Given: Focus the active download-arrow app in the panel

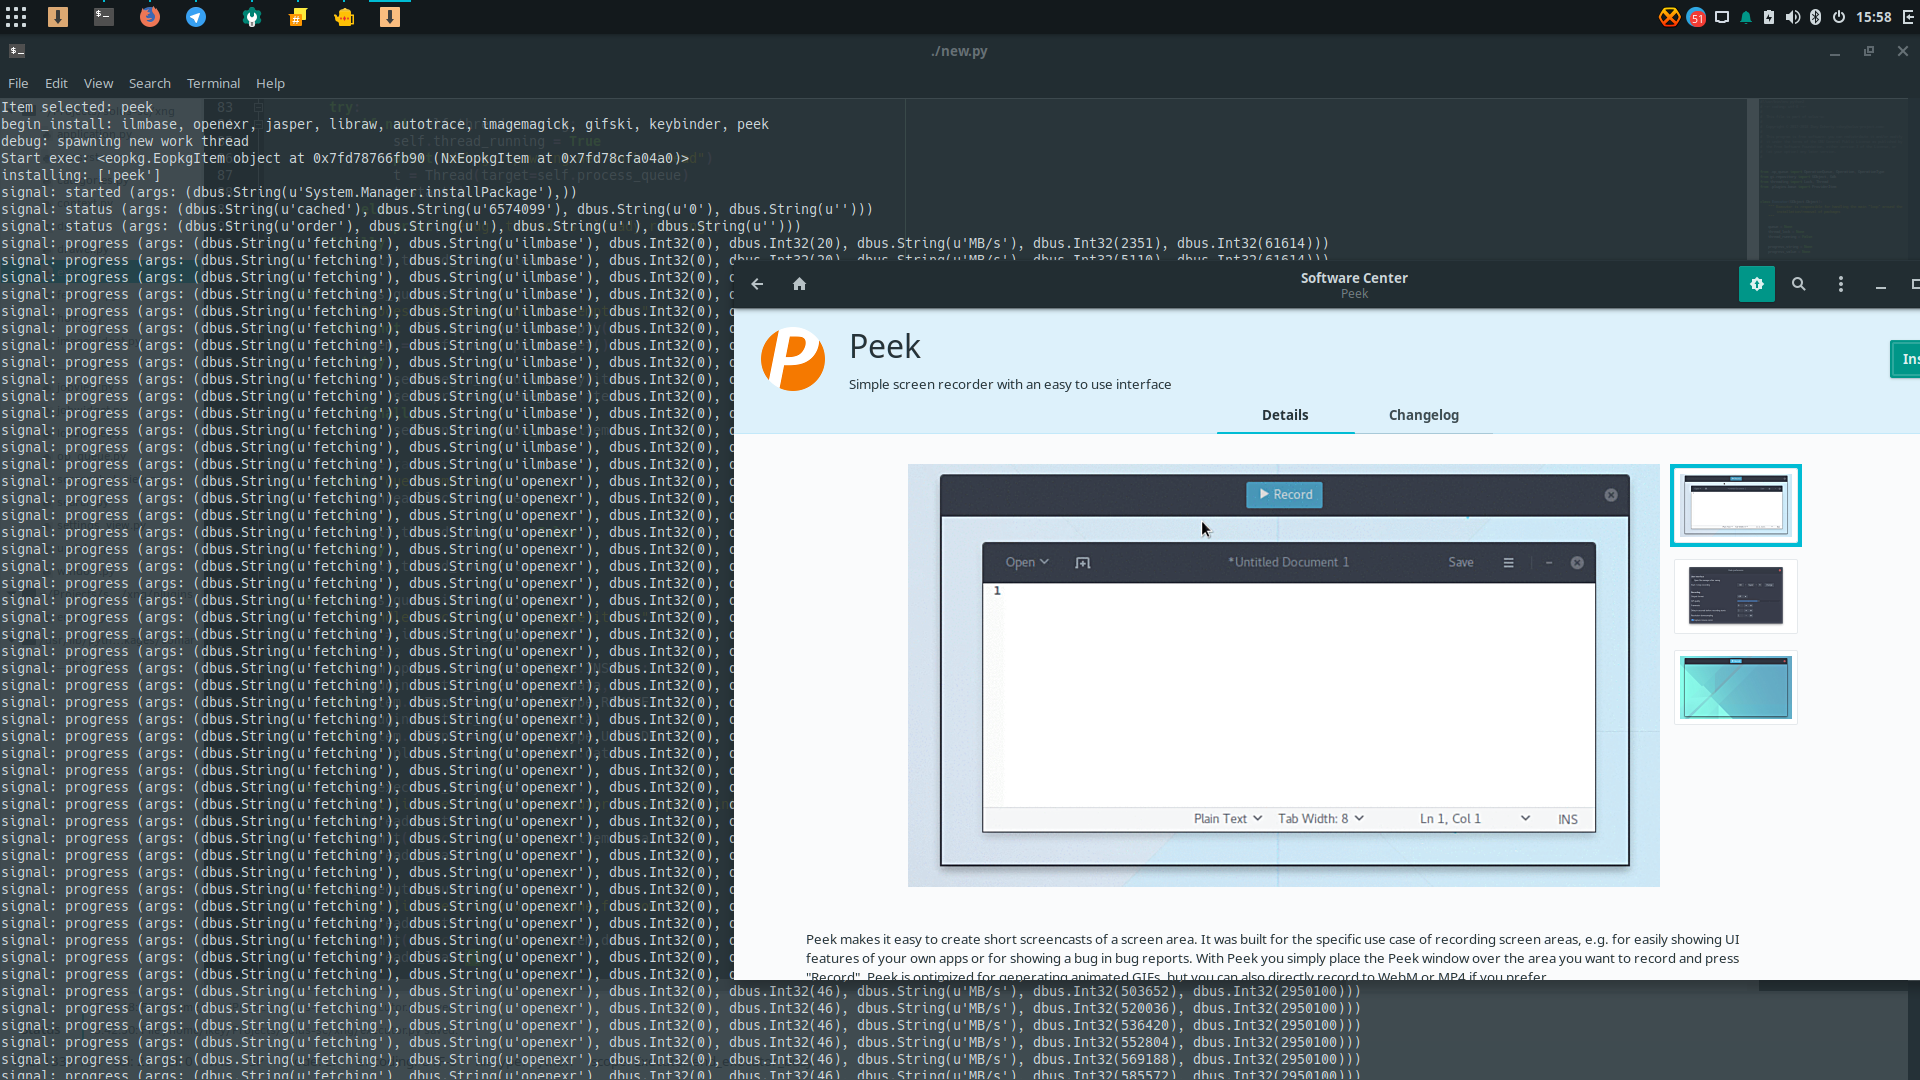Looking at the screenshot, I should tap(390, 17).
